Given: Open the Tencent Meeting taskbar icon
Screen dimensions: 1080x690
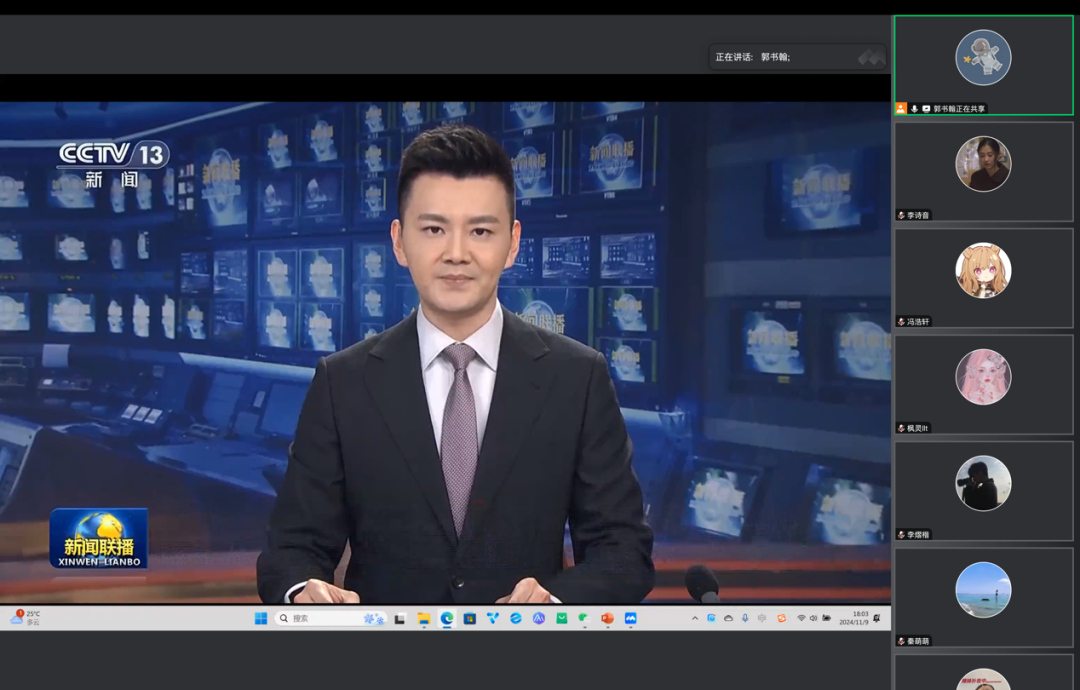Looking at the screenshot, I should (x=630, y=618).
